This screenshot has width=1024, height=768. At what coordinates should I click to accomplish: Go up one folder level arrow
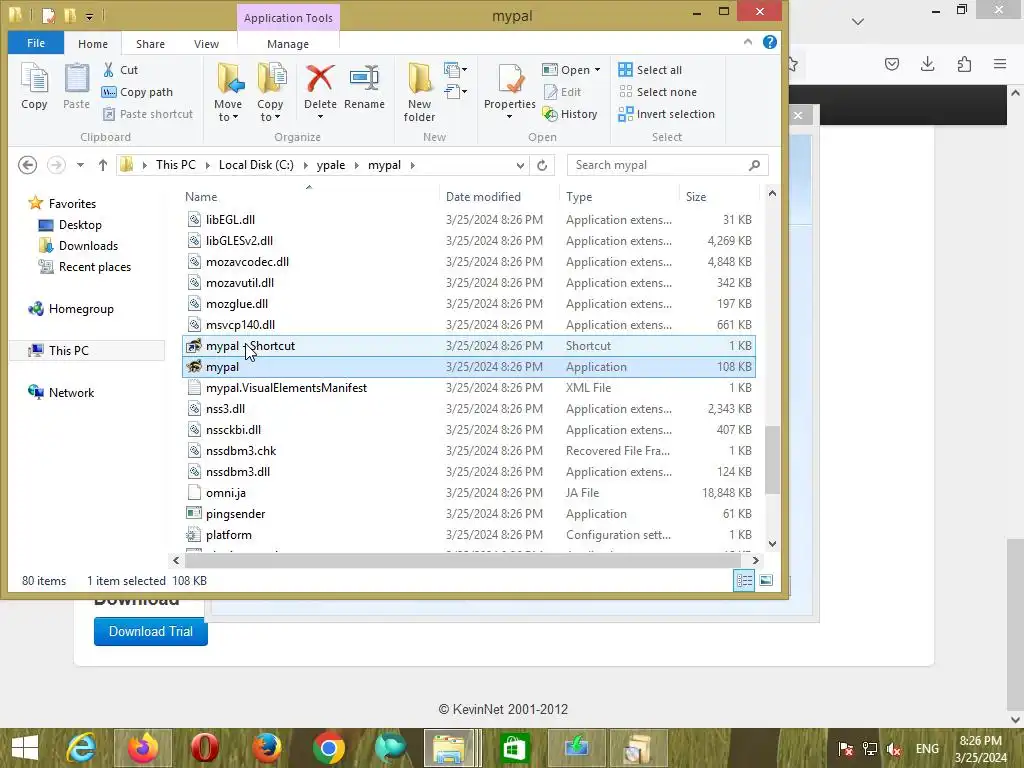click(x=103, y=165)
